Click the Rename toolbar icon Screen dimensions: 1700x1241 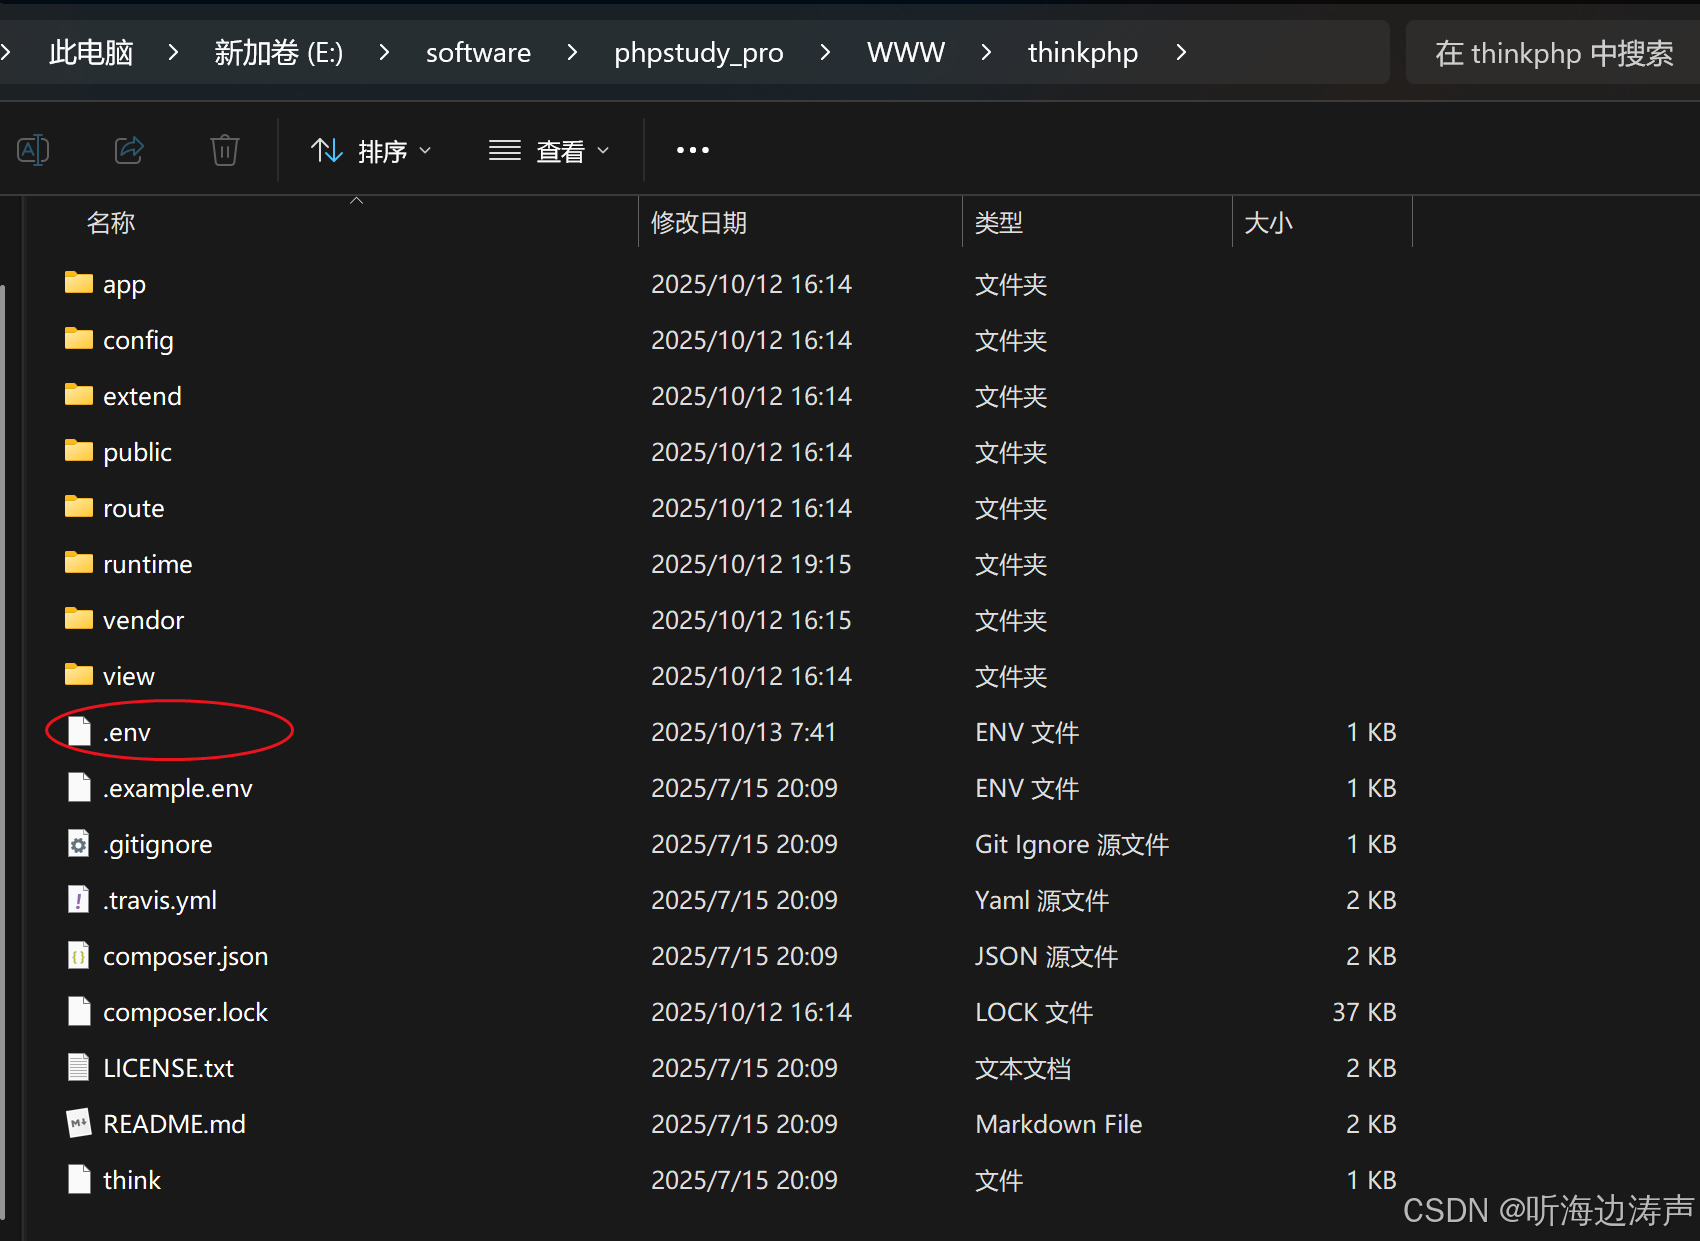33,150
